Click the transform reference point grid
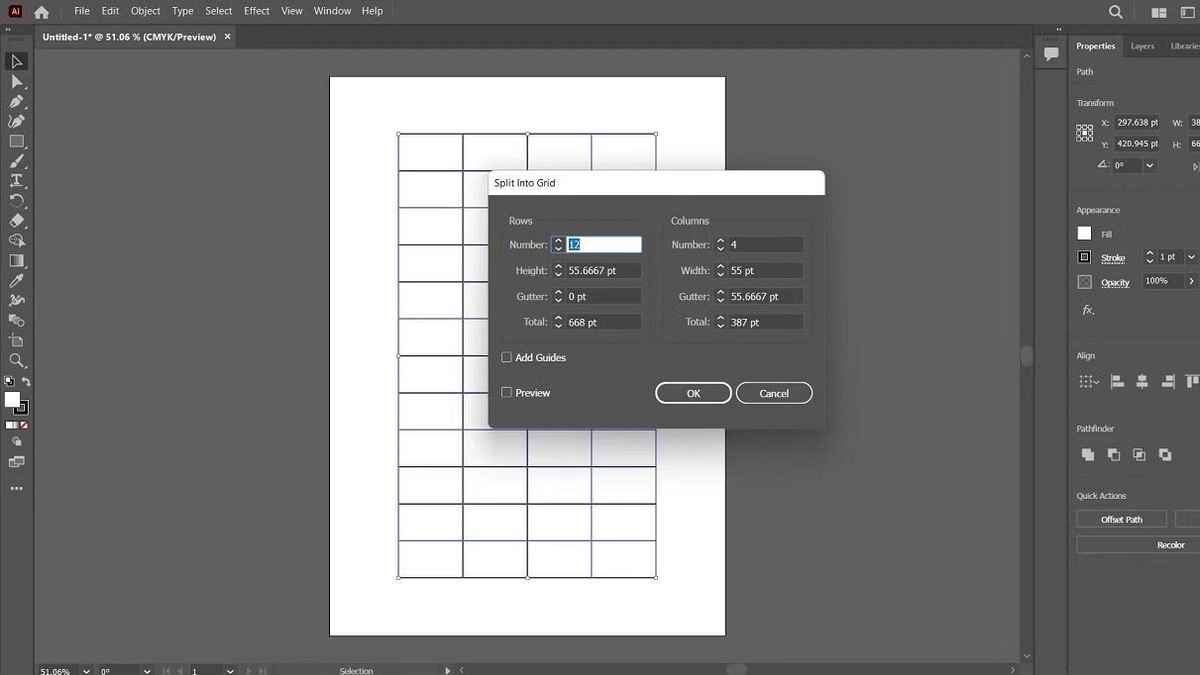1200x675 pixels. 1084,132
